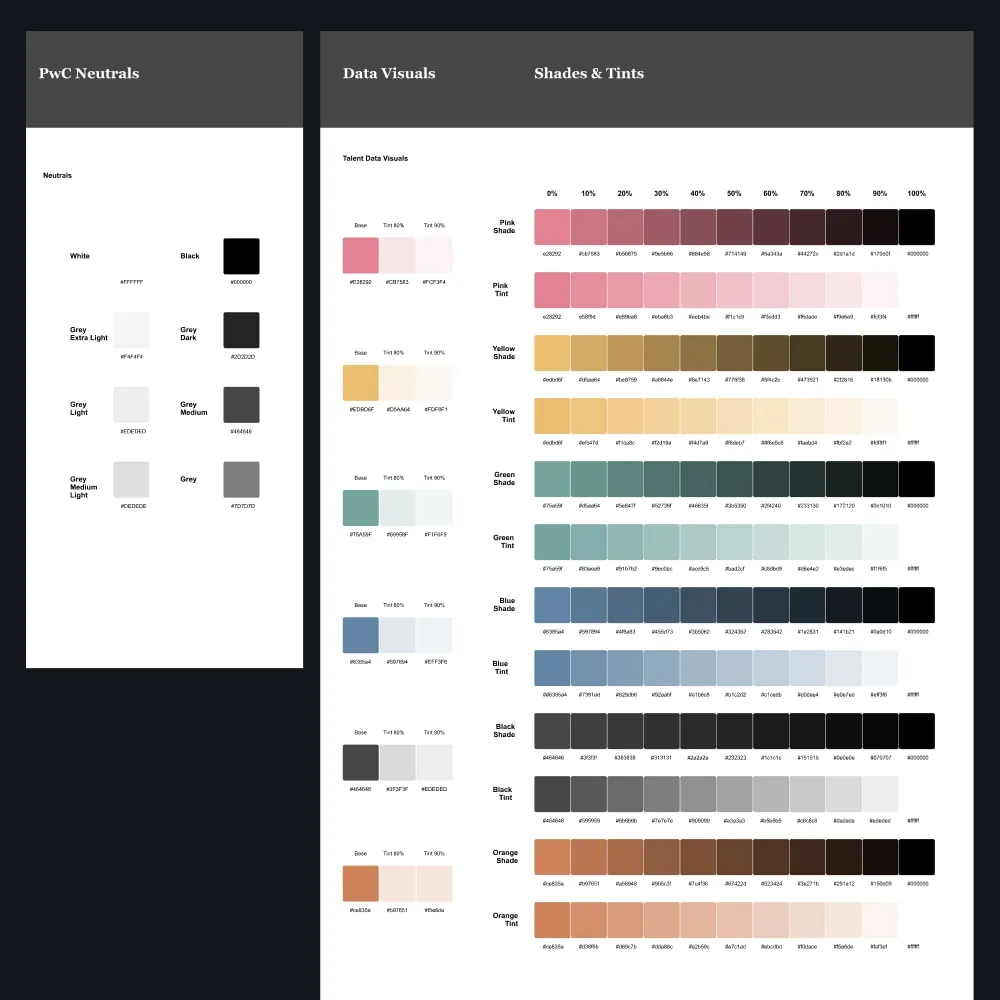Select the Black Tint 50% swatch
The image size is (1000, 1000).
click(734, 794)
